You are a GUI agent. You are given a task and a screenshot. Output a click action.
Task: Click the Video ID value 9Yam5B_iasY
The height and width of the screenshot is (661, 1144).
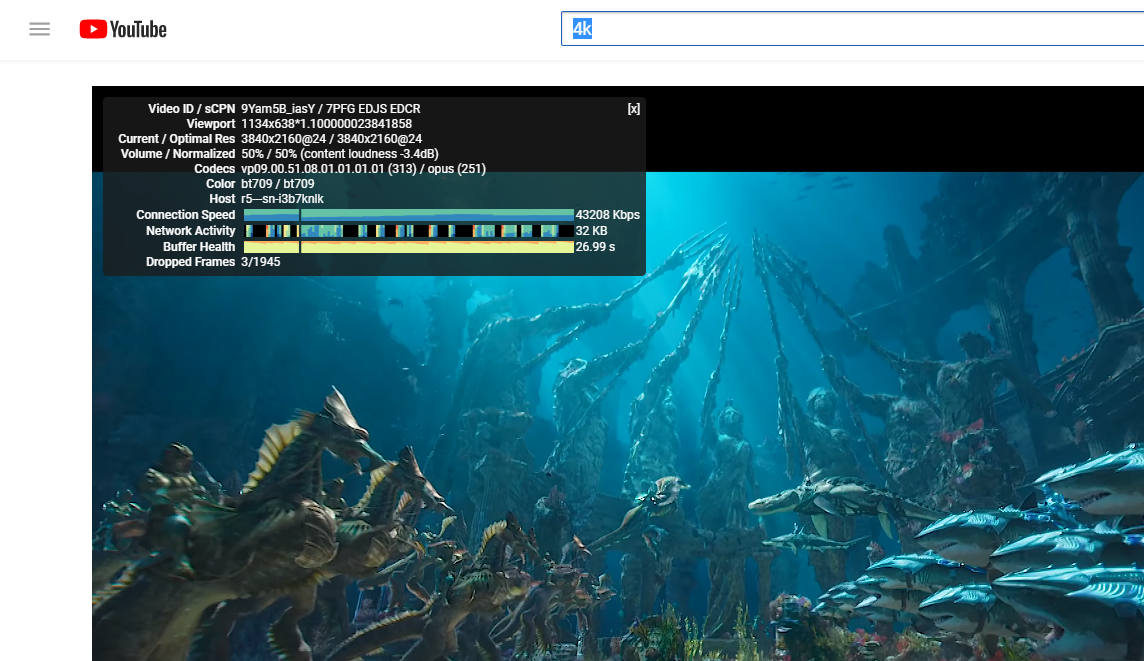[x=278, y=109]
